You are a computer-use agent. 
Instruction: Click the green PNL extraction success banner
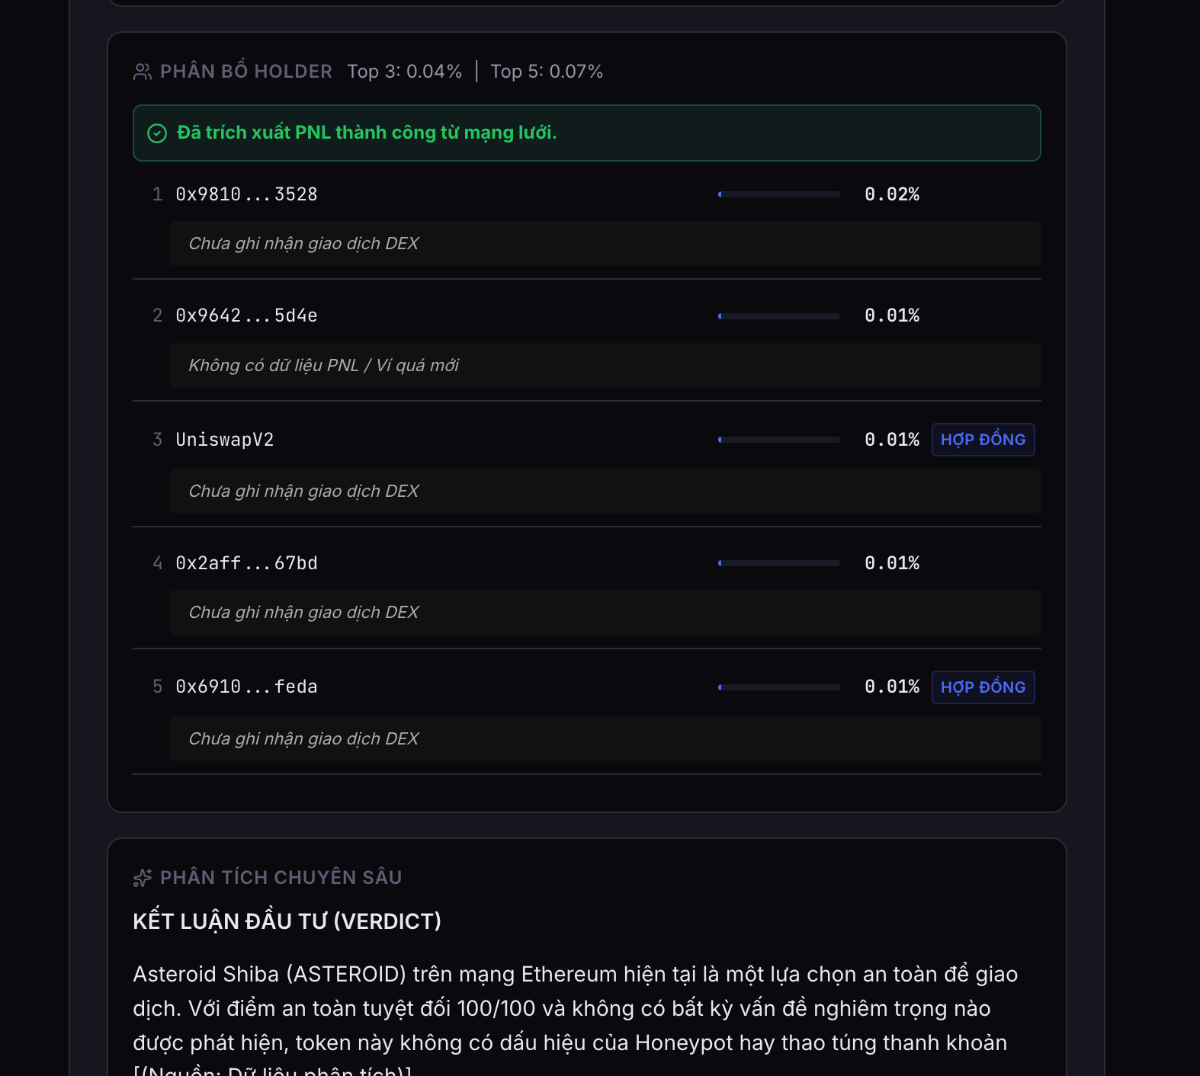pyautogui.click(x=586, y=133)
